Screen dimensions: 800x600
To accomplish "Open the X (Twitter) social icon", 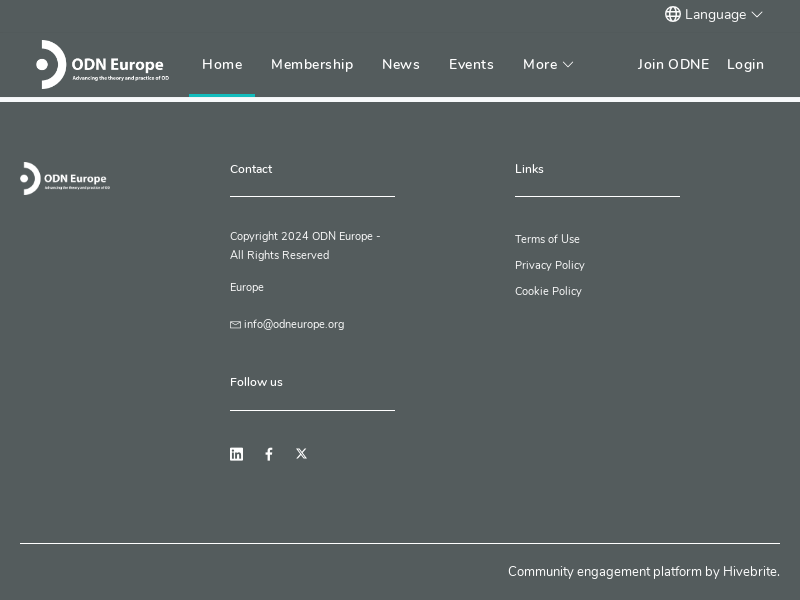I will [301, 454].
